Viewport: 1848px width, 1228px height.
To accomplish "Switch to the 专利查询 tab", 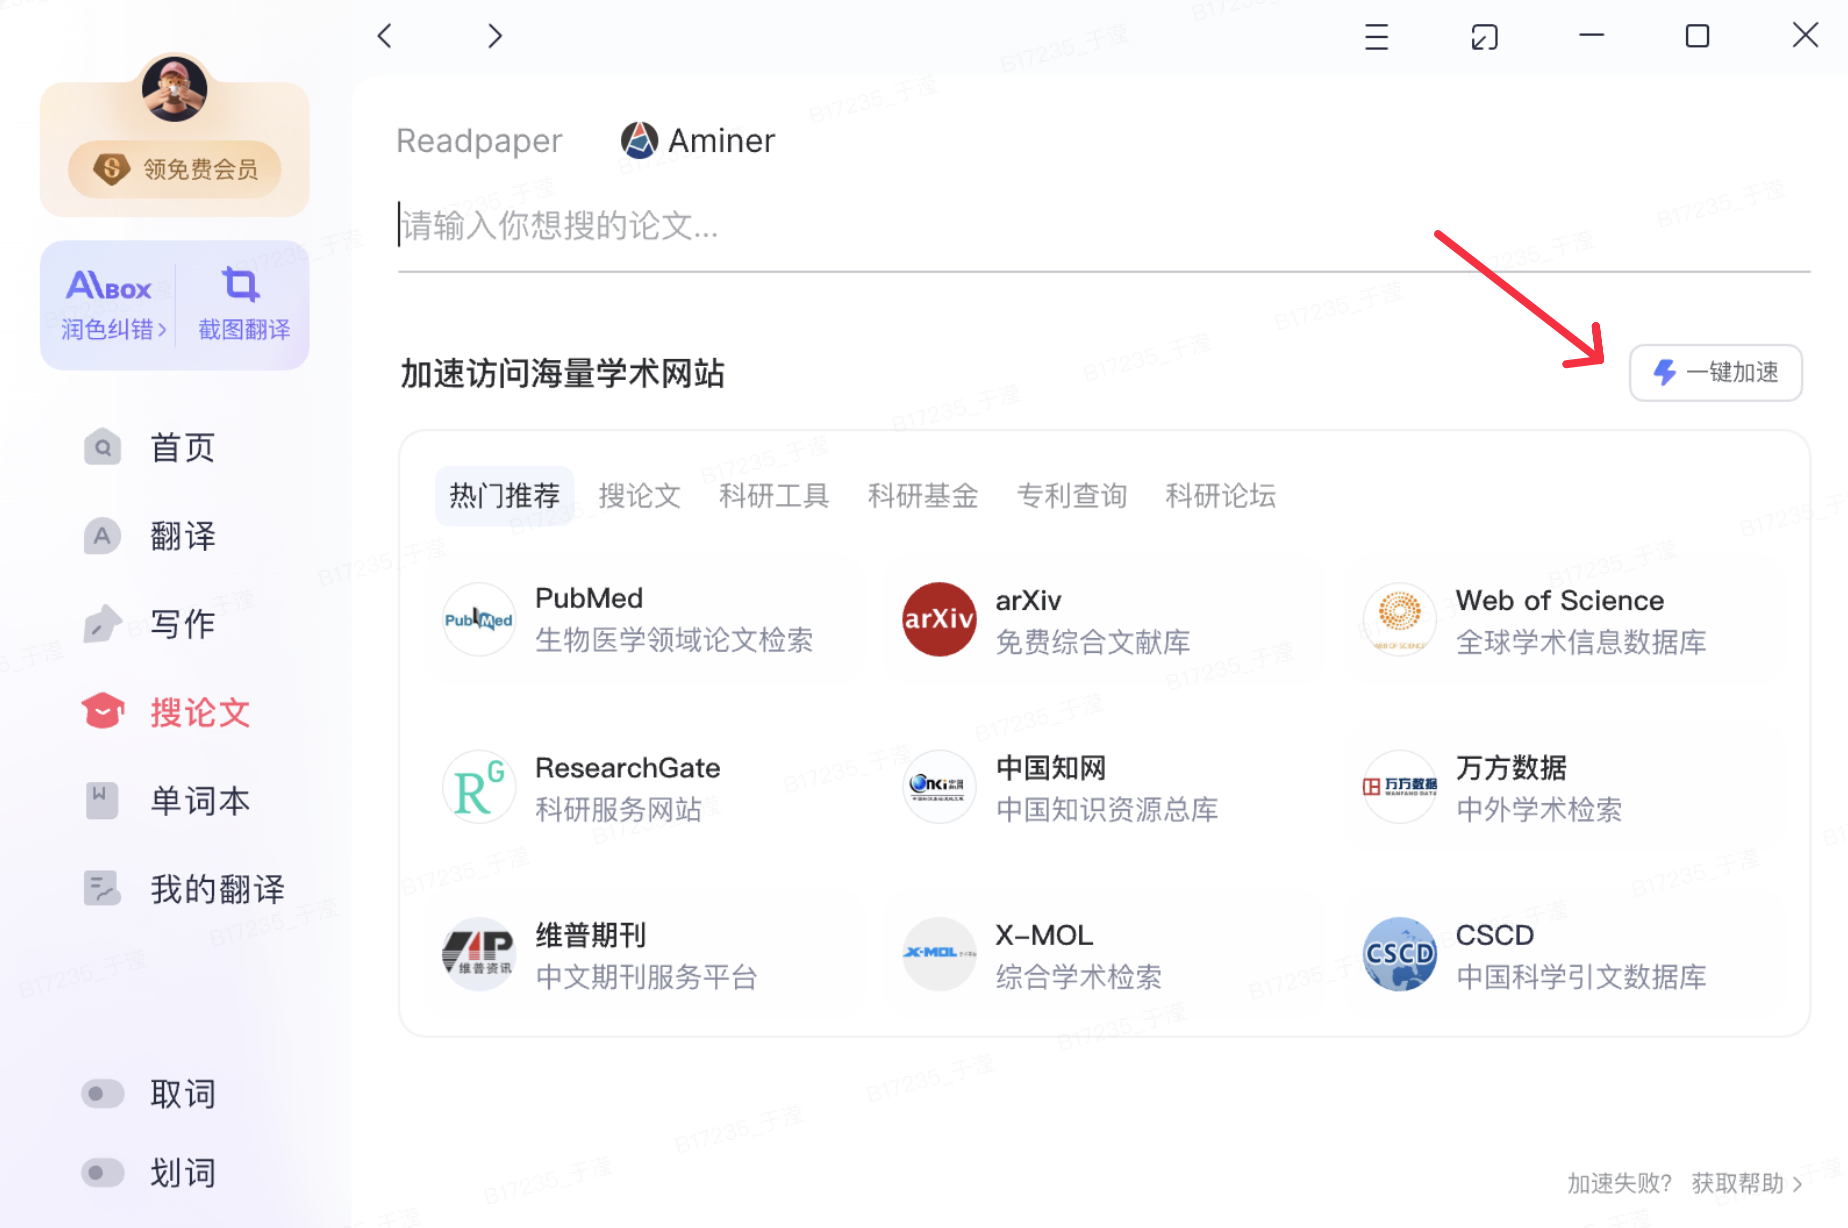I will tap(1071, 496).
